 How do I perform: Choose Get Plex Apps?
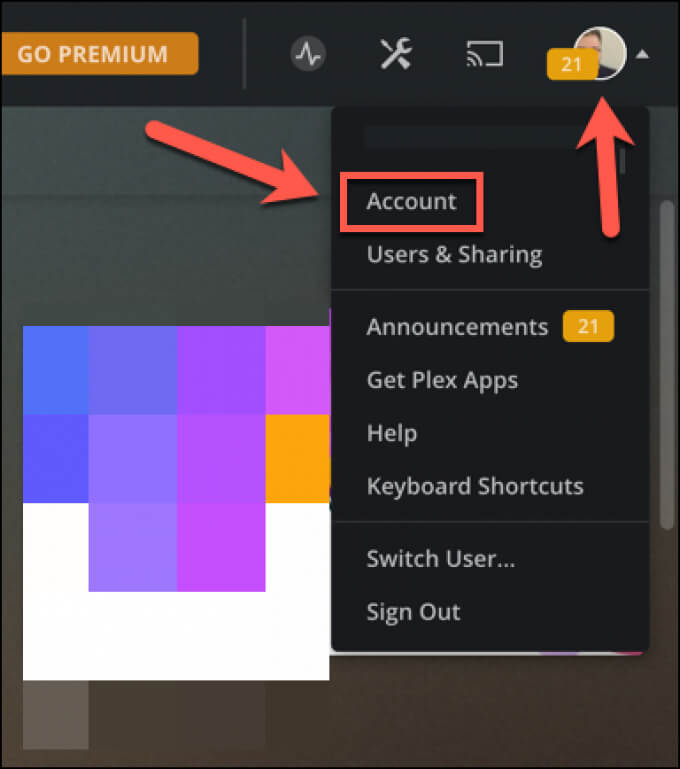[442, 380]
